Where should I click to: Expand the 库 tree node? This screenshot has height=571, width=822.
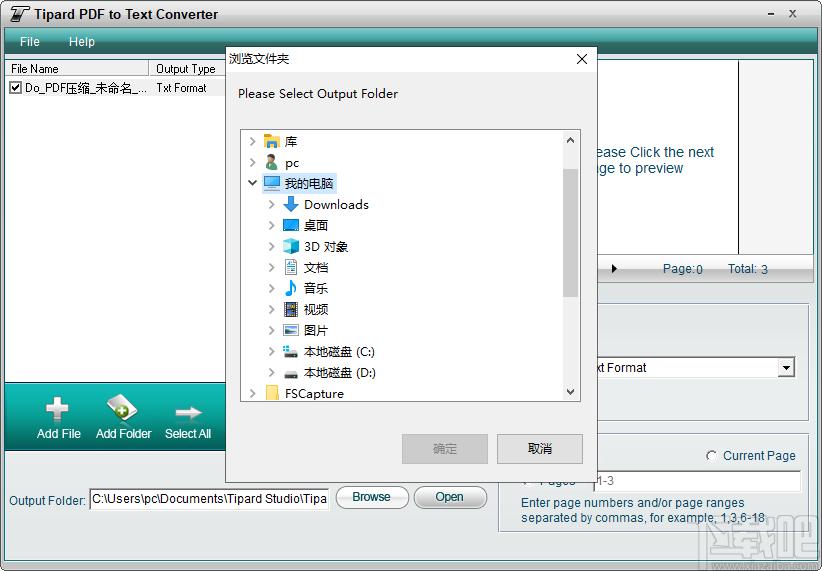point(252,141)
